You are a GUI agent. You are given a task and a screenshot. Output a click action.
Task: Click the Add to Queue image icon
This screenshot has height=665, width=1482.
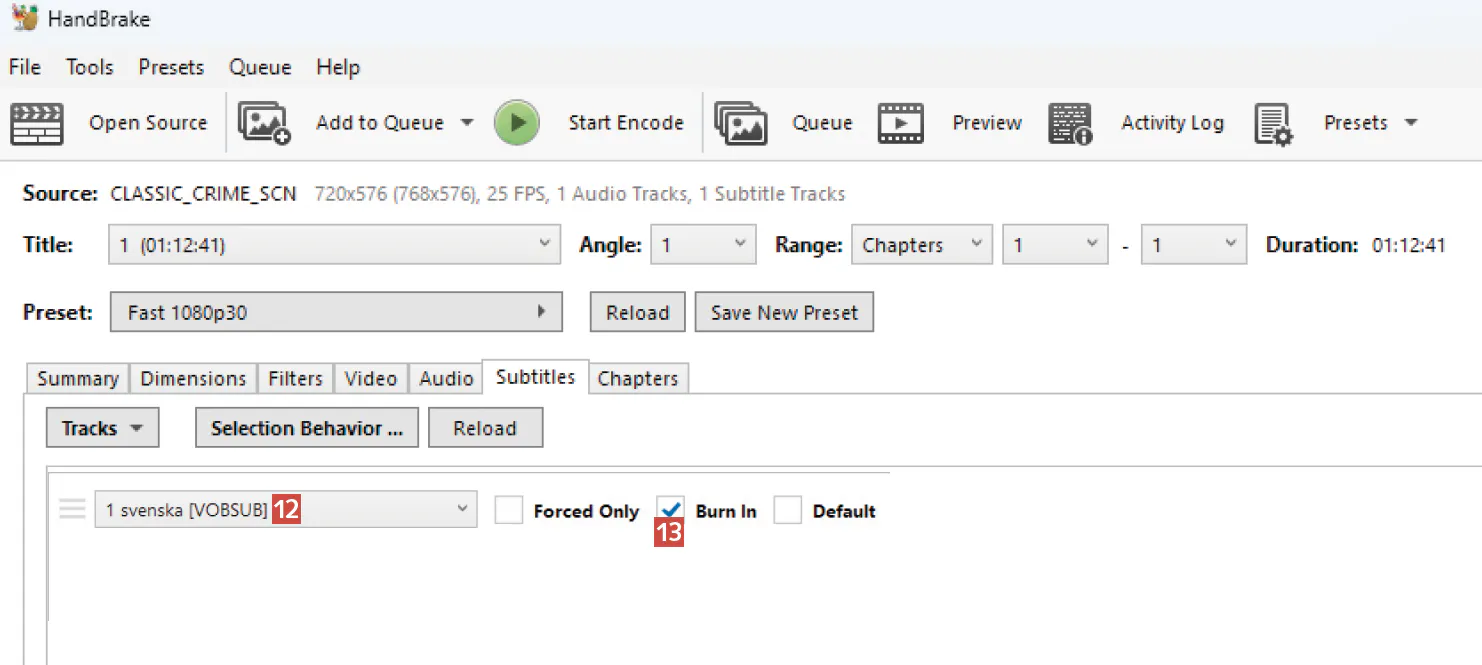264,124
